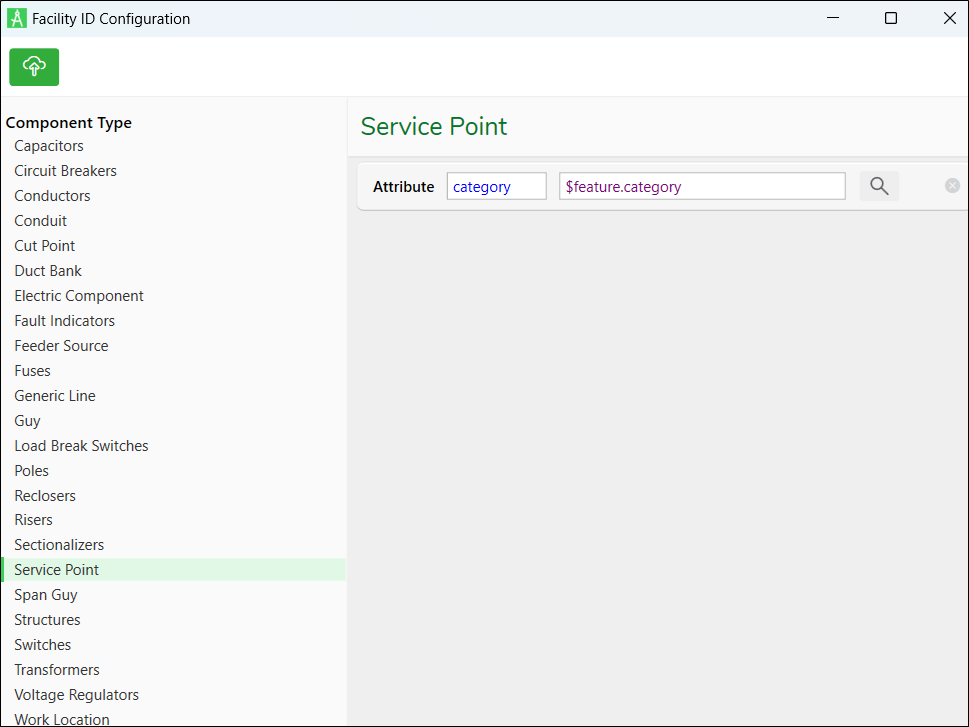Viewport: 969px width, 727px height.
Task: Edit the attribute name field 'category'
Action: click(497, 186)
